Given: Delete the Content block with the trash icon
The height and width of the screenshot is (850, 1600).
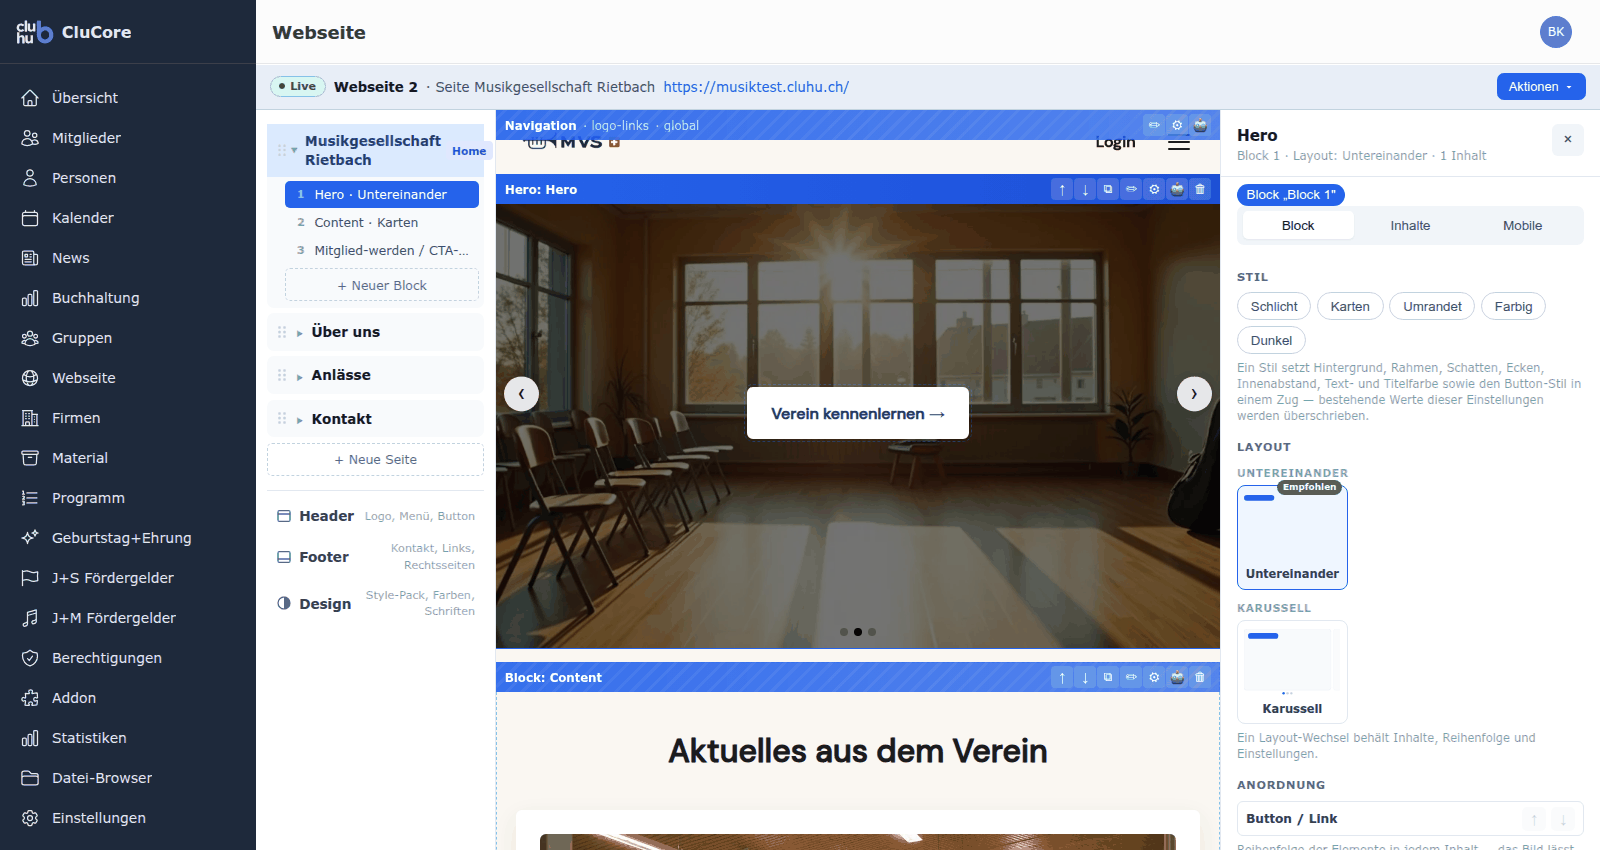Looking at the screenshot, I should coord(1200,677).
